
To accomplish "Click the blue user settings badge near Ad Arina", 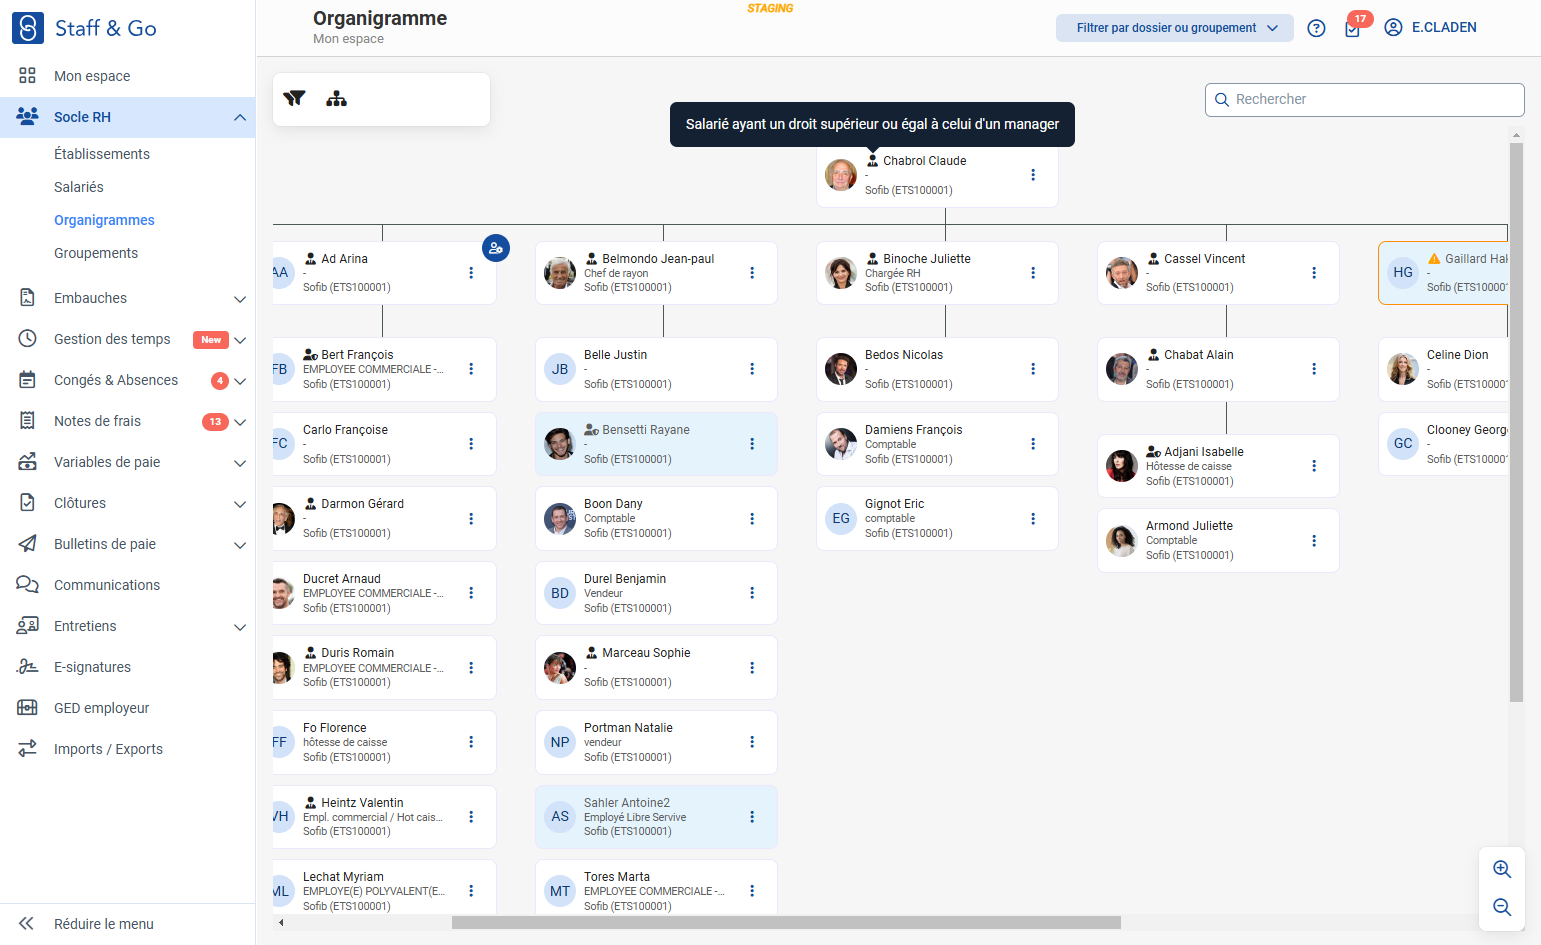I will 496,248.
